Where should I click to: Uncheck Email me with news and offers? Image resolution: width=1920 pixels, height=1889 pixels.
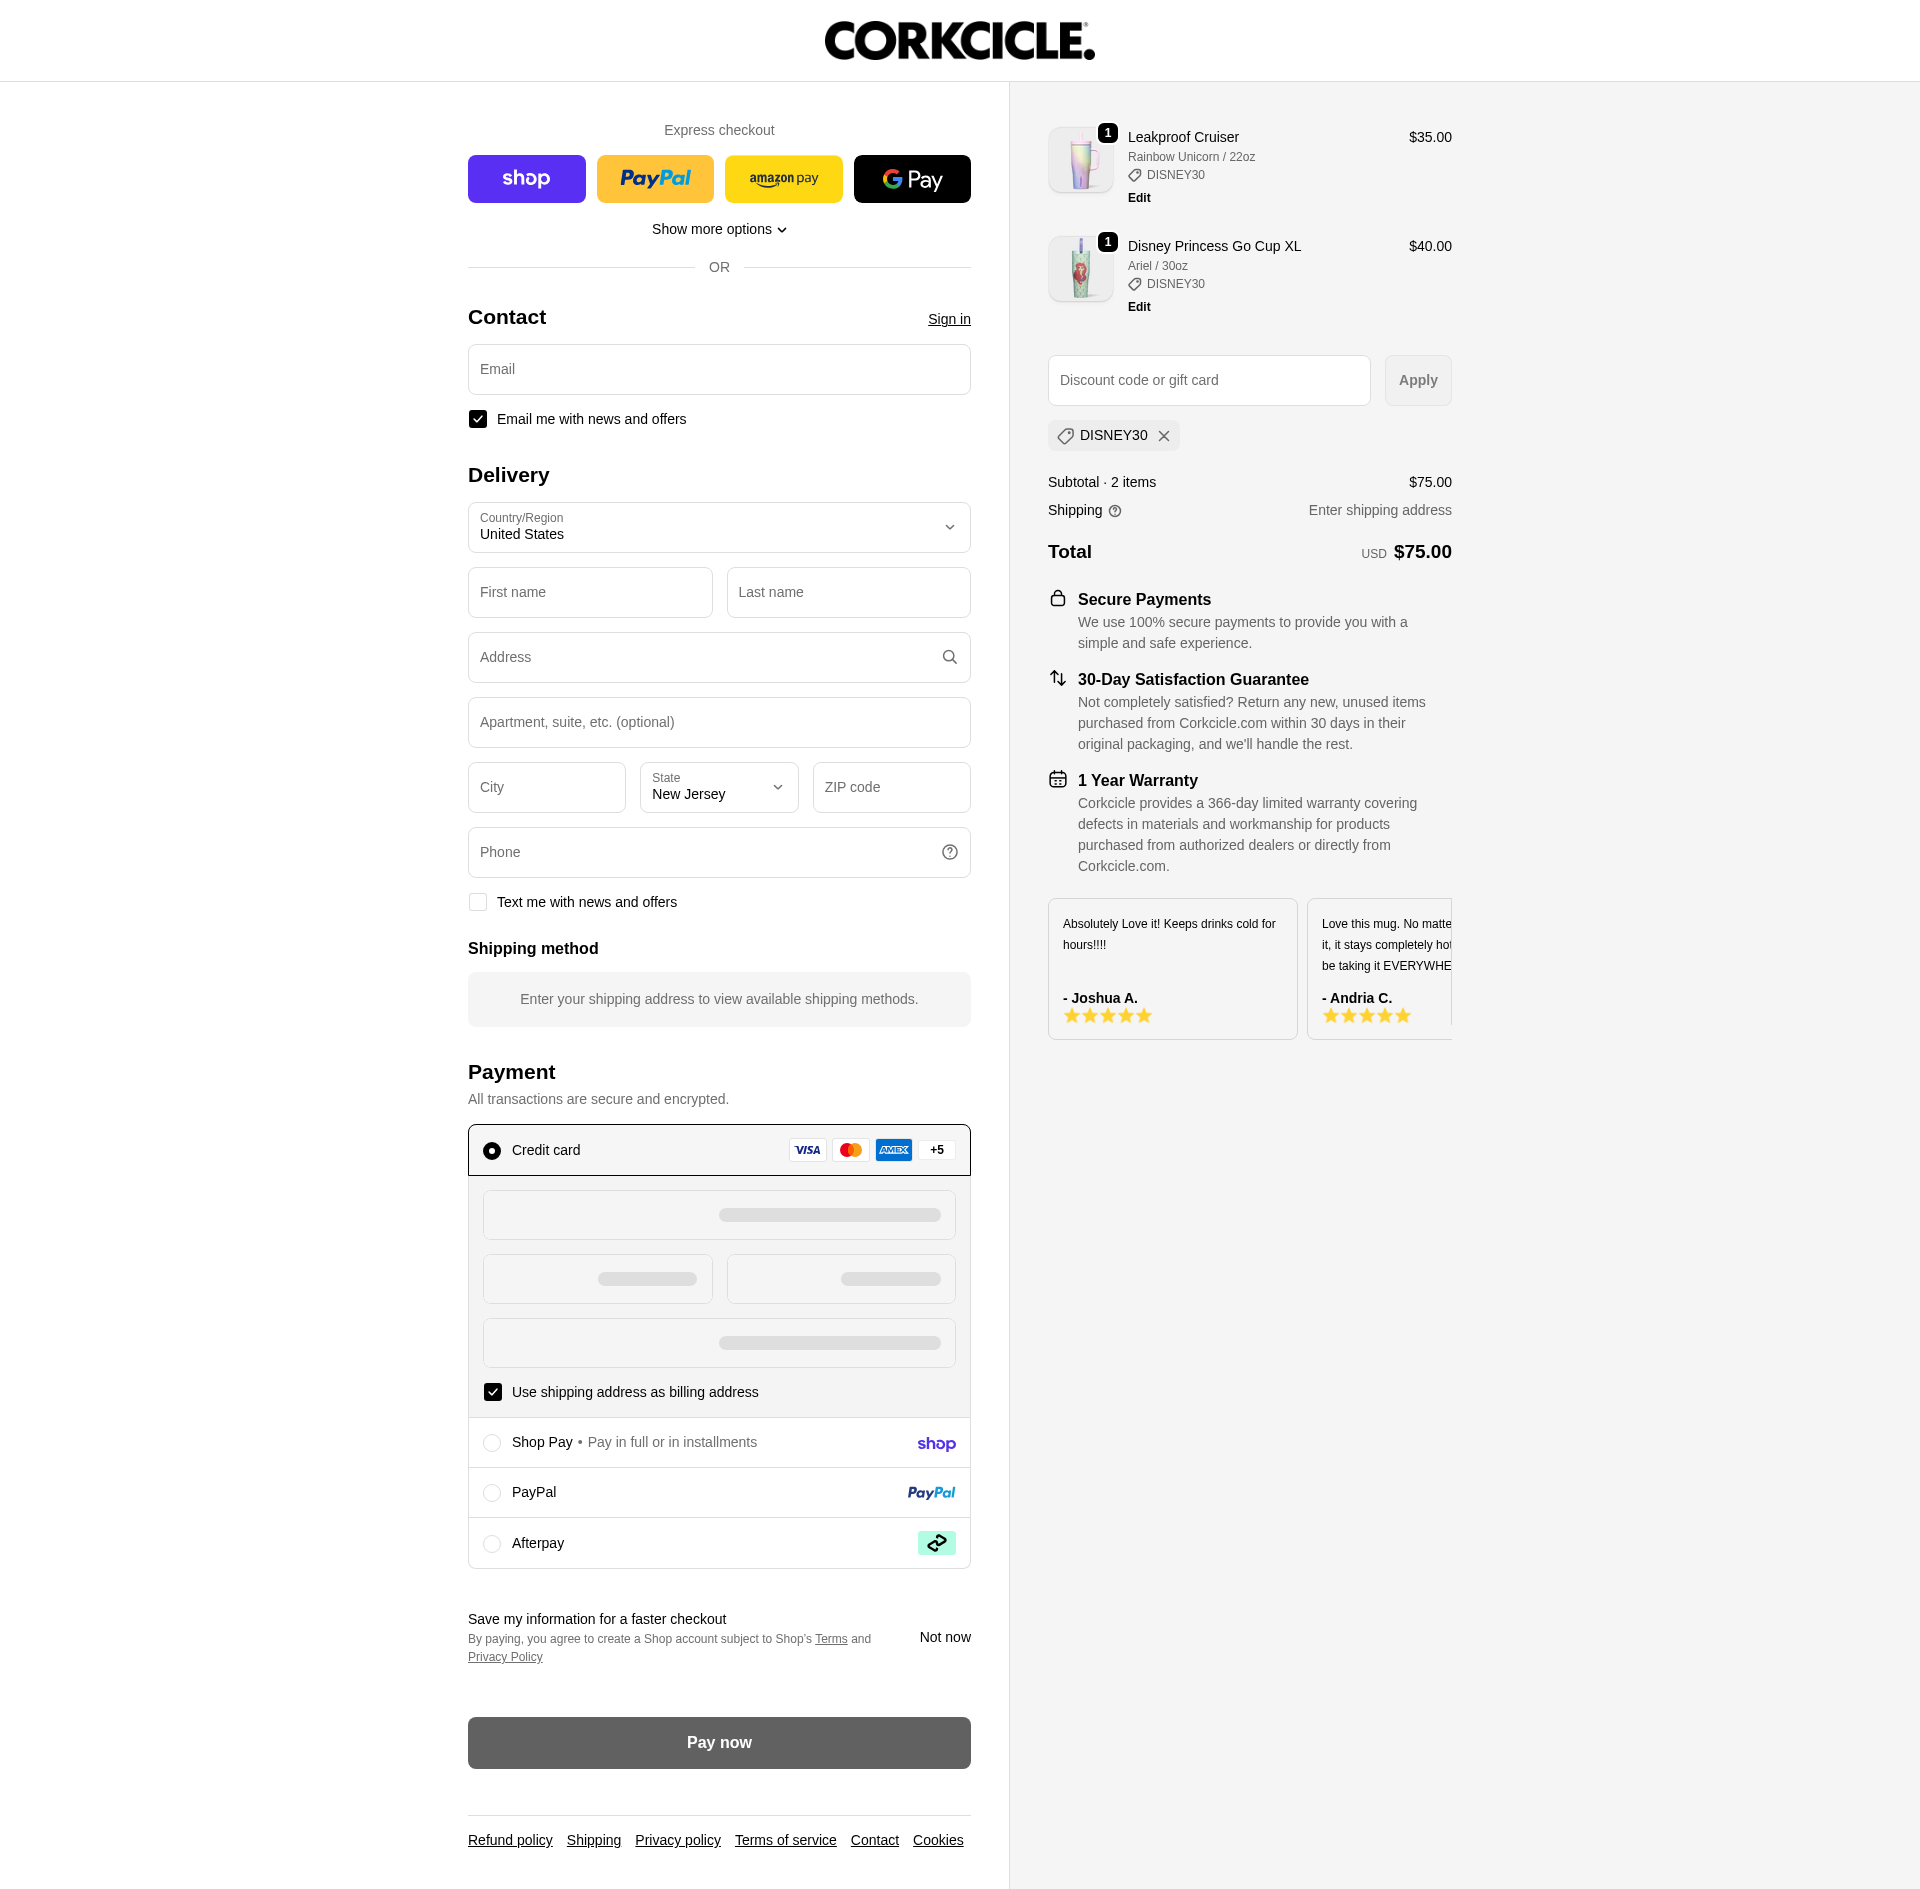[x=478, y=419]
